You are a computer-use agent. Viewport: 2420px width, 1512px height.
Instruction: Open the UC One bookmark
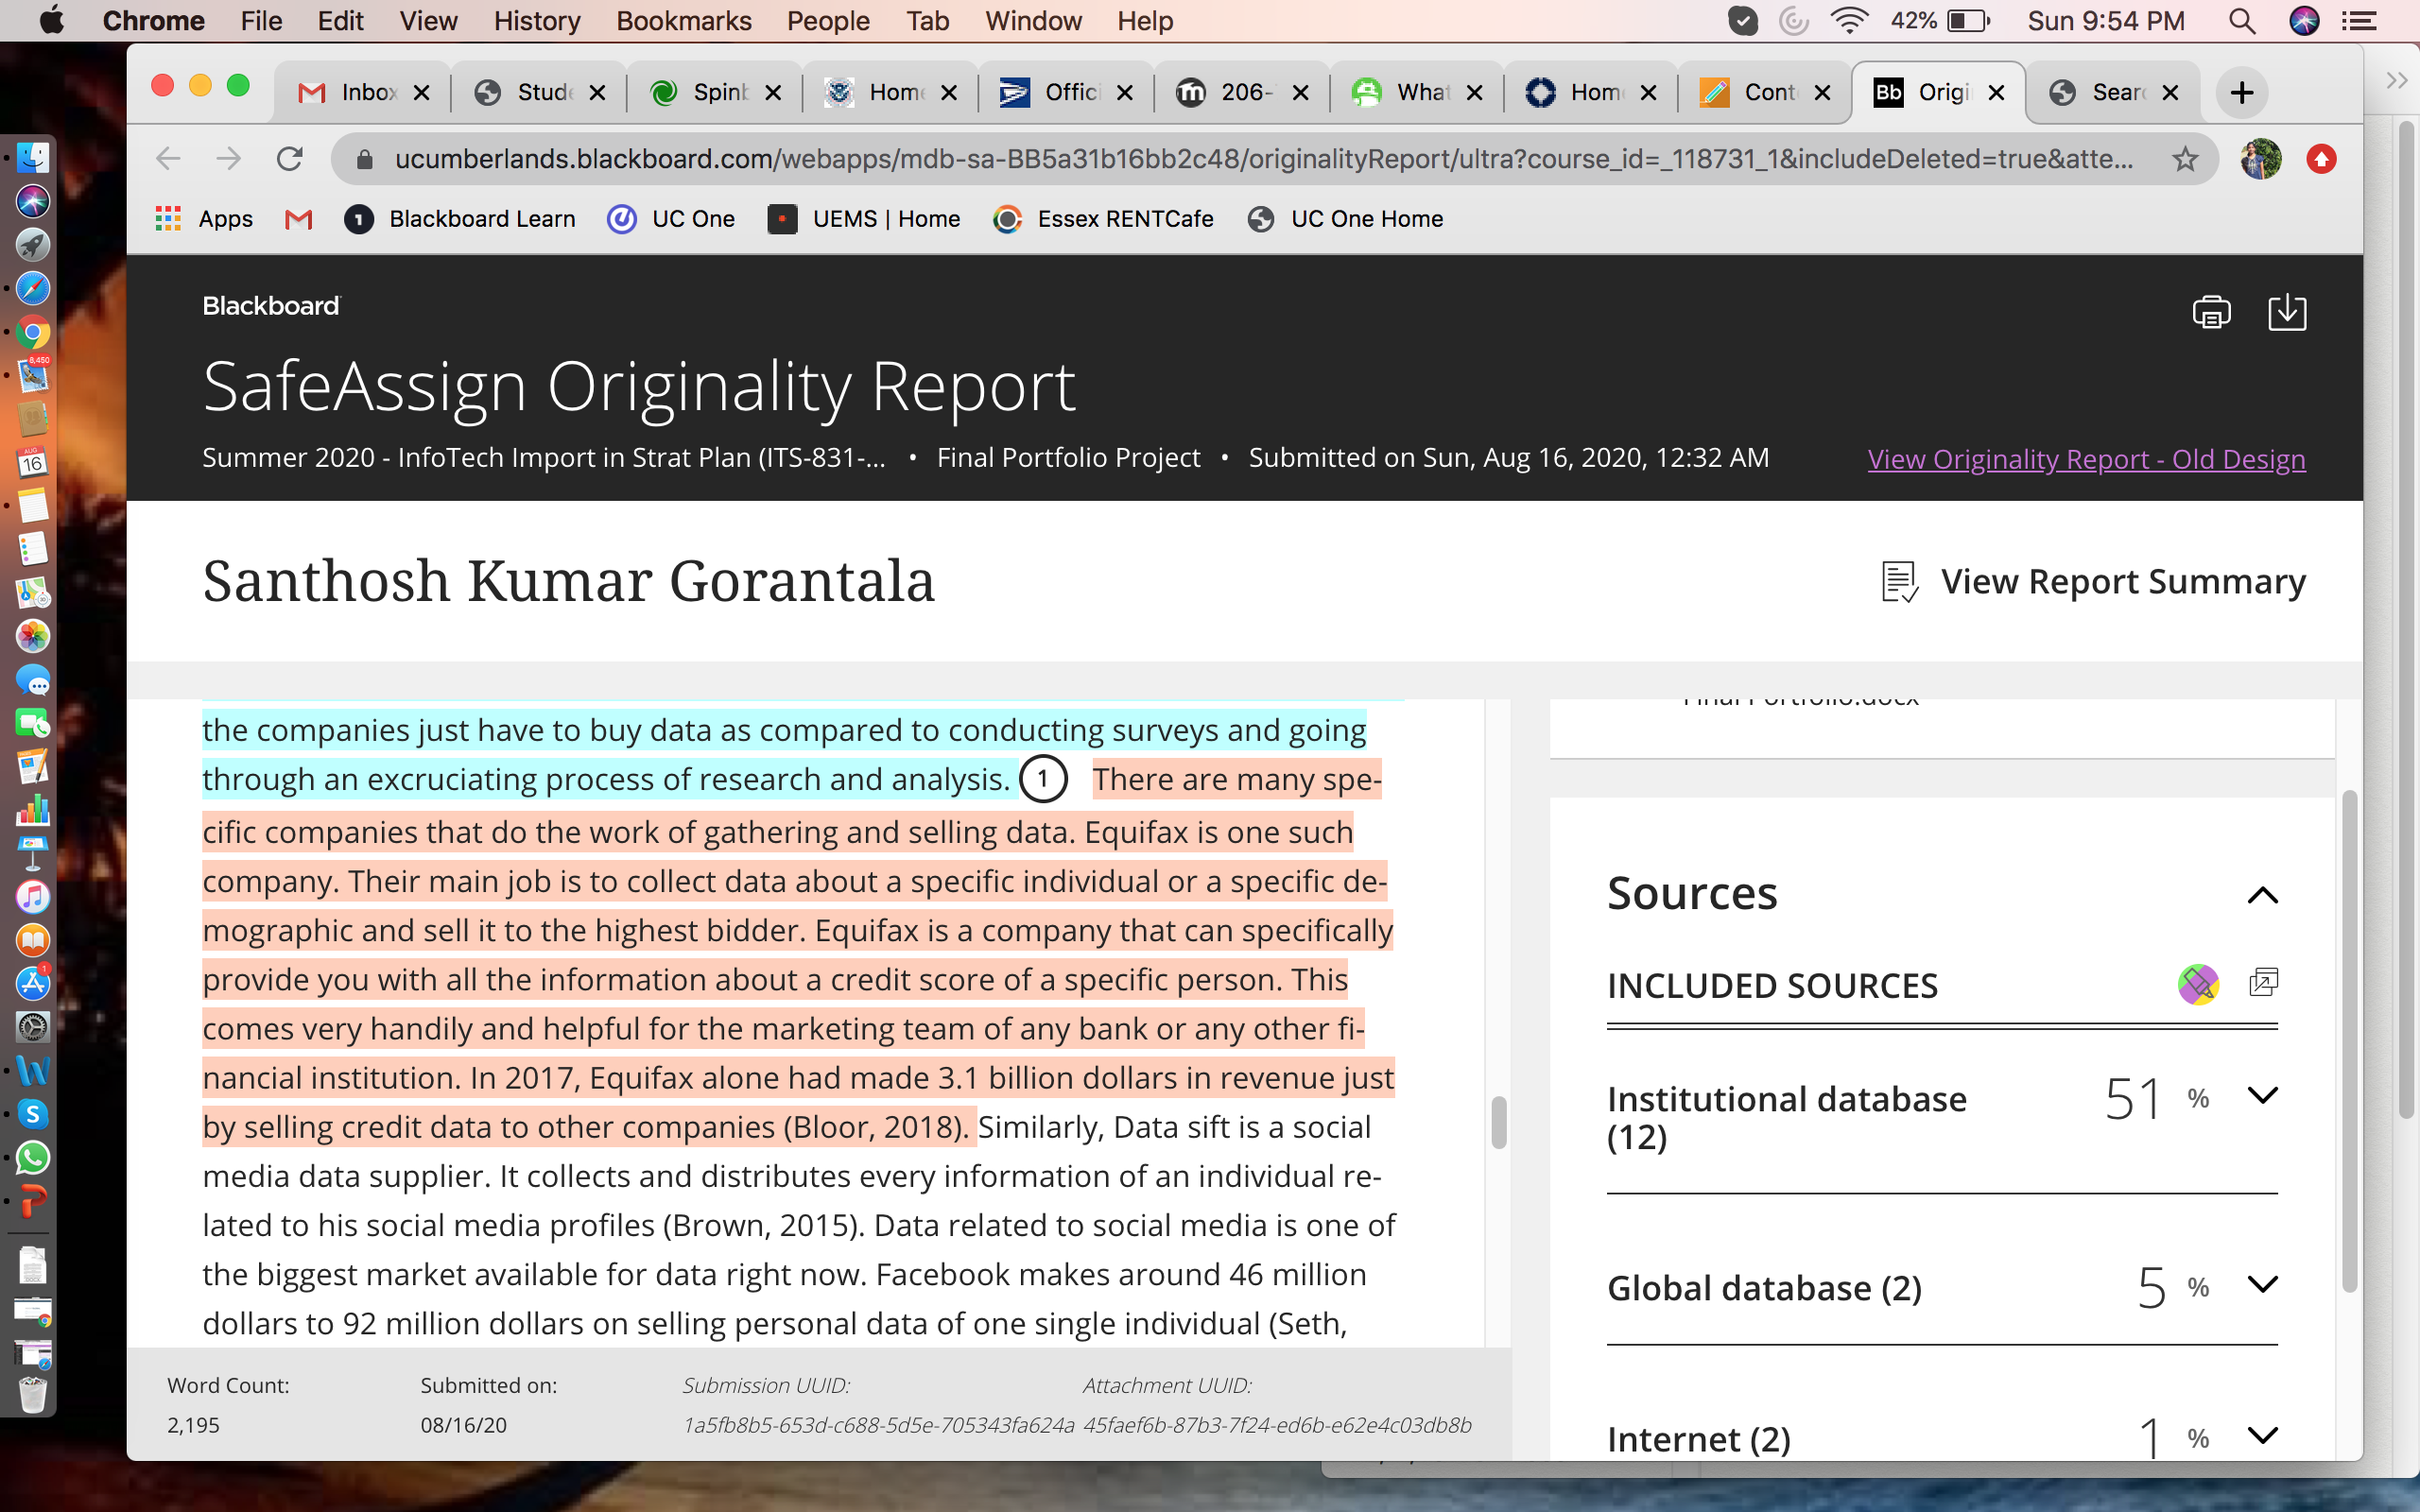[x=671, y=219]
